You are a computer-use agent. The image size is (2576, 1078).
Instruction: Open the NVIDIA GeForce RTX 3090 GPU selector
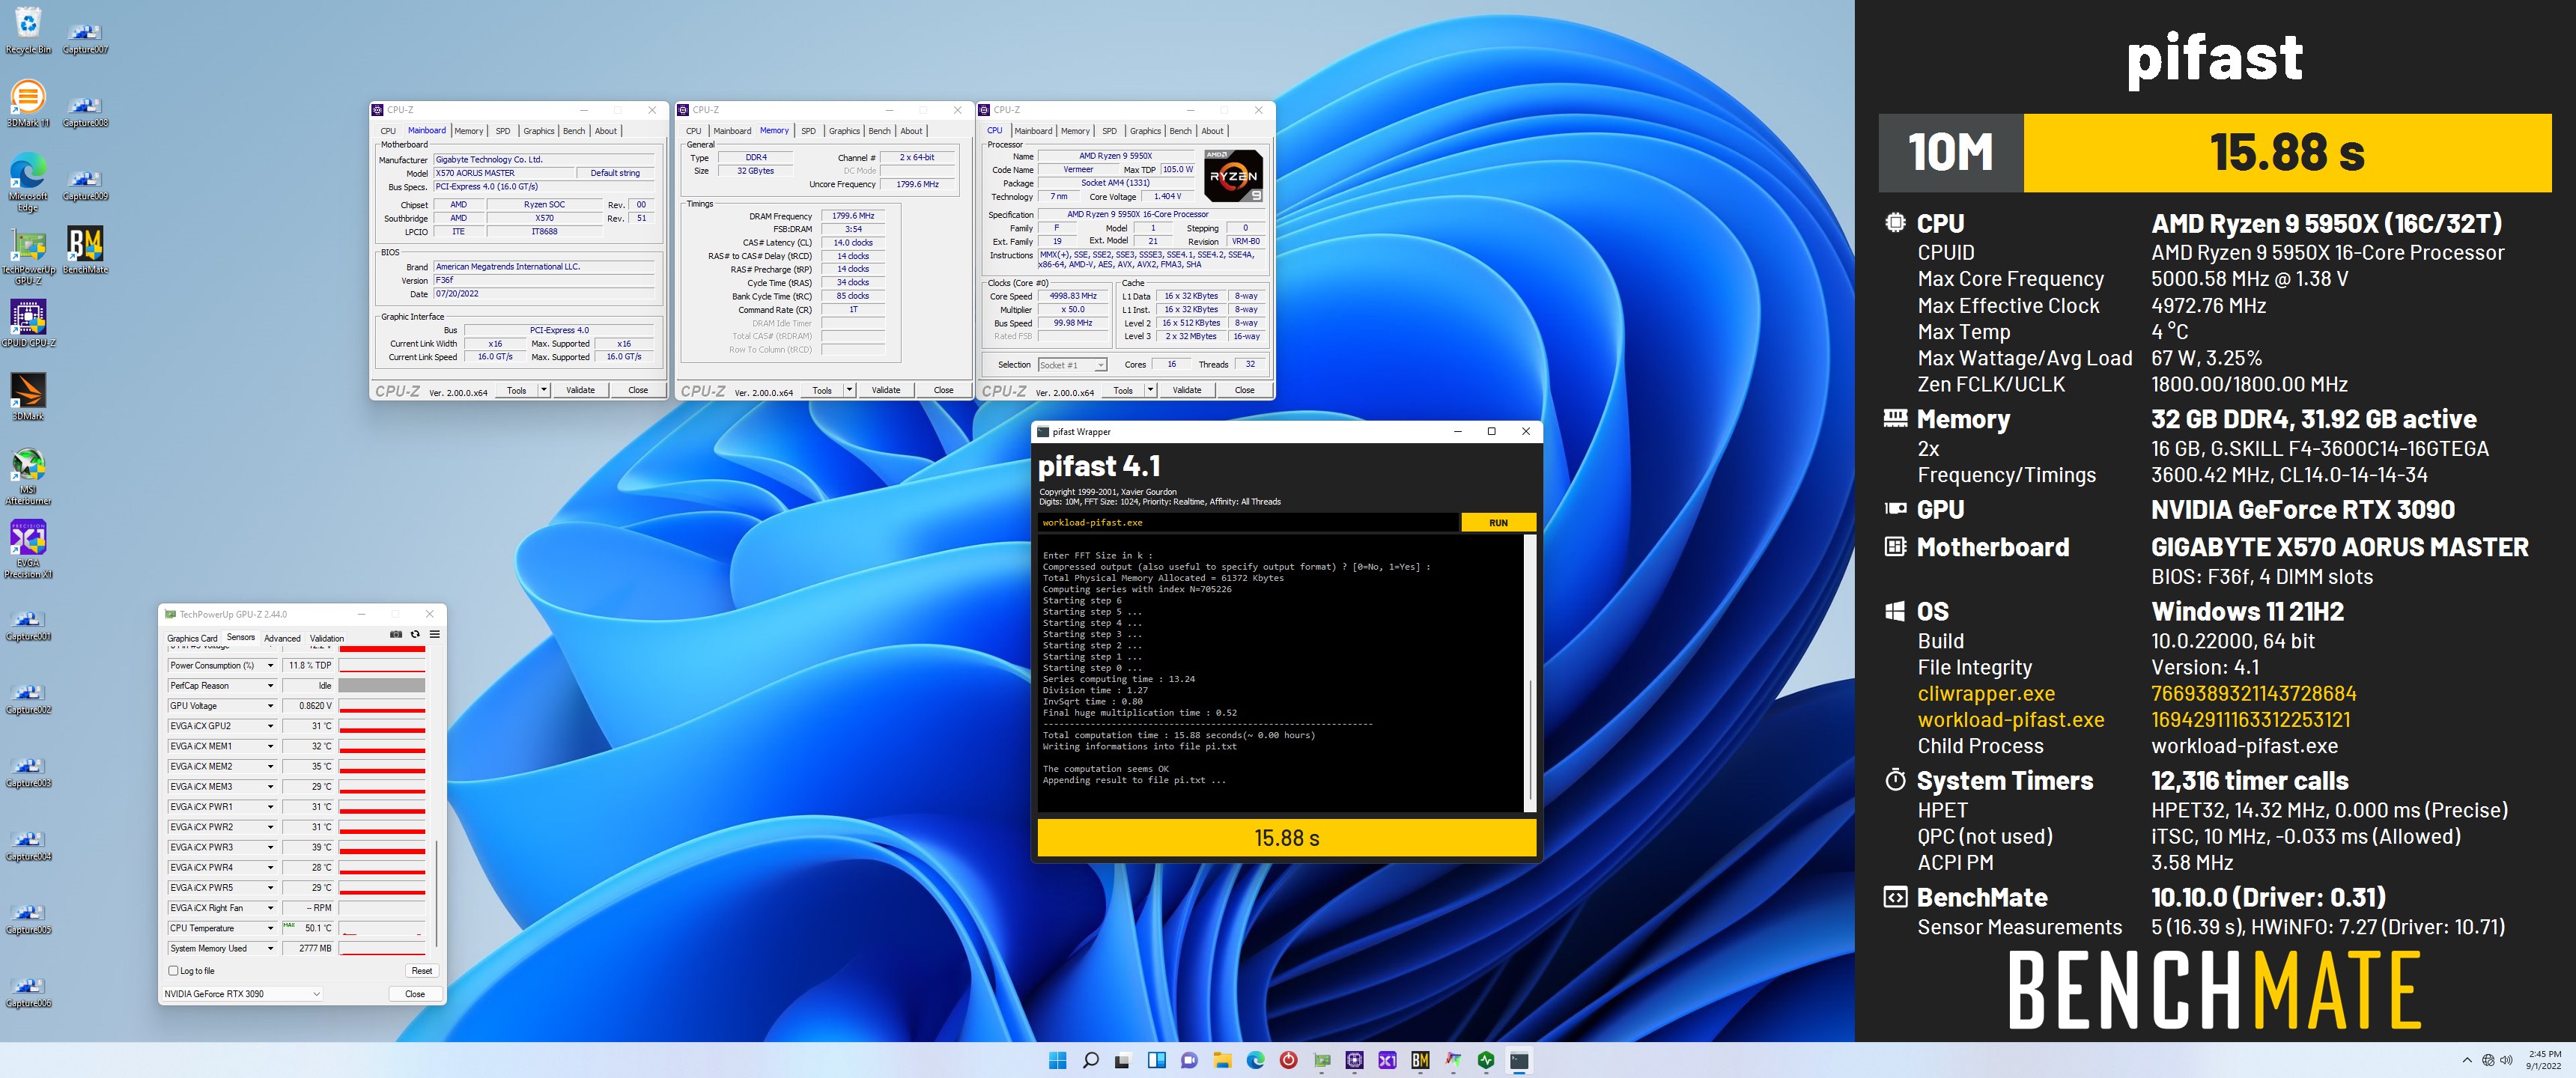pyautogui.click(x=242, y=994)
